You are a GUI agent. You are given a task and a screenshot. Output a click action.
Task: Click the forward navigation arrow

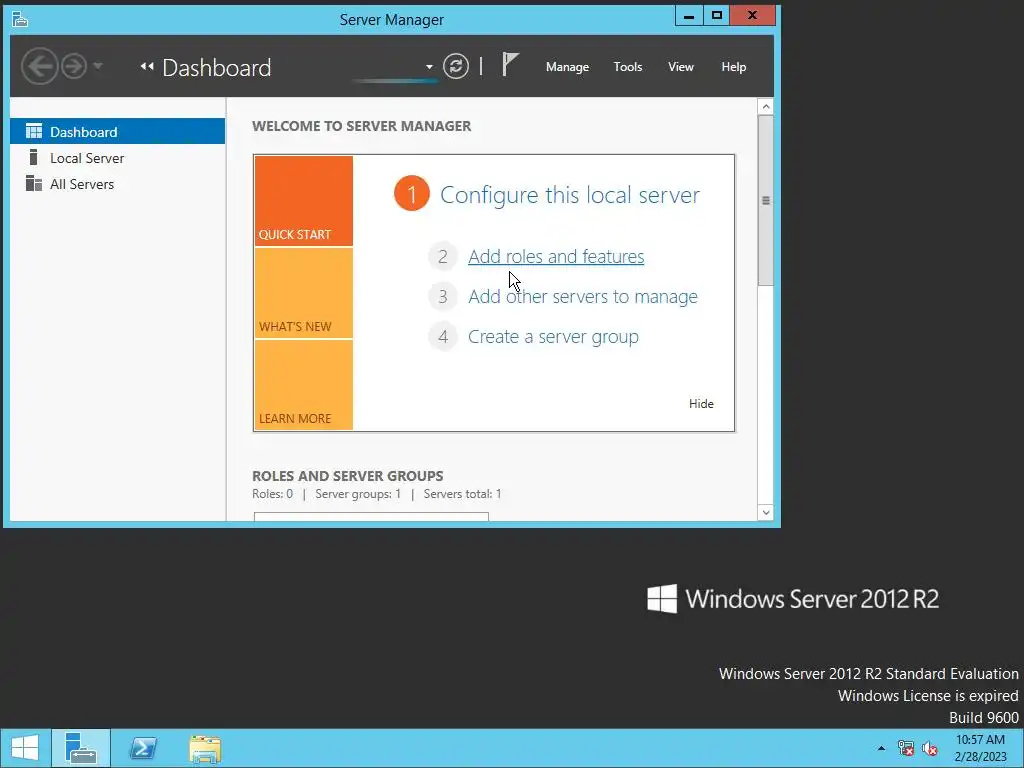coord(74,67)
